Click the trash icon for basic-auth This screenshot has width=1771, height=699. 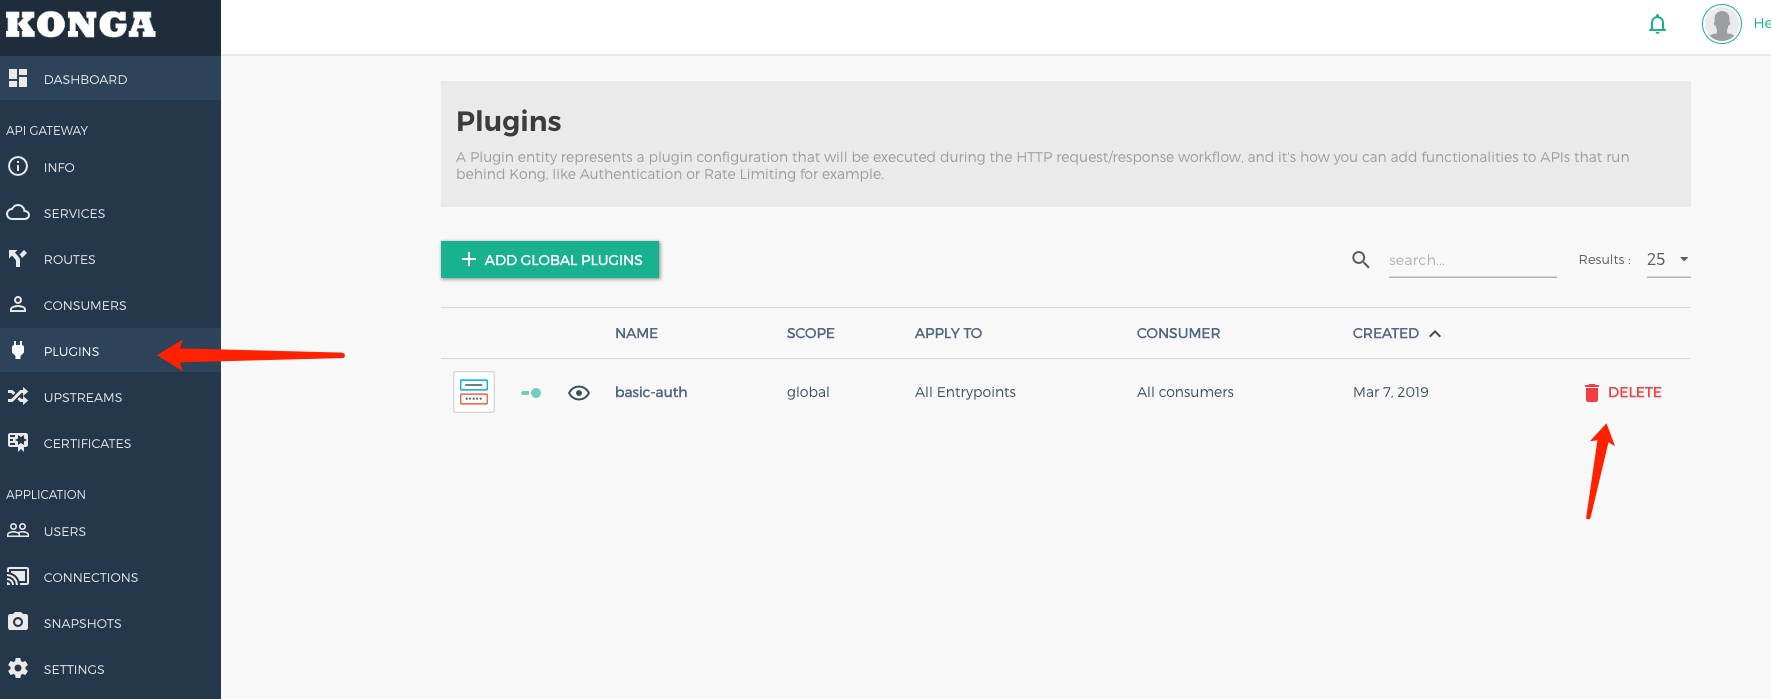click(x=1592, y=393)
